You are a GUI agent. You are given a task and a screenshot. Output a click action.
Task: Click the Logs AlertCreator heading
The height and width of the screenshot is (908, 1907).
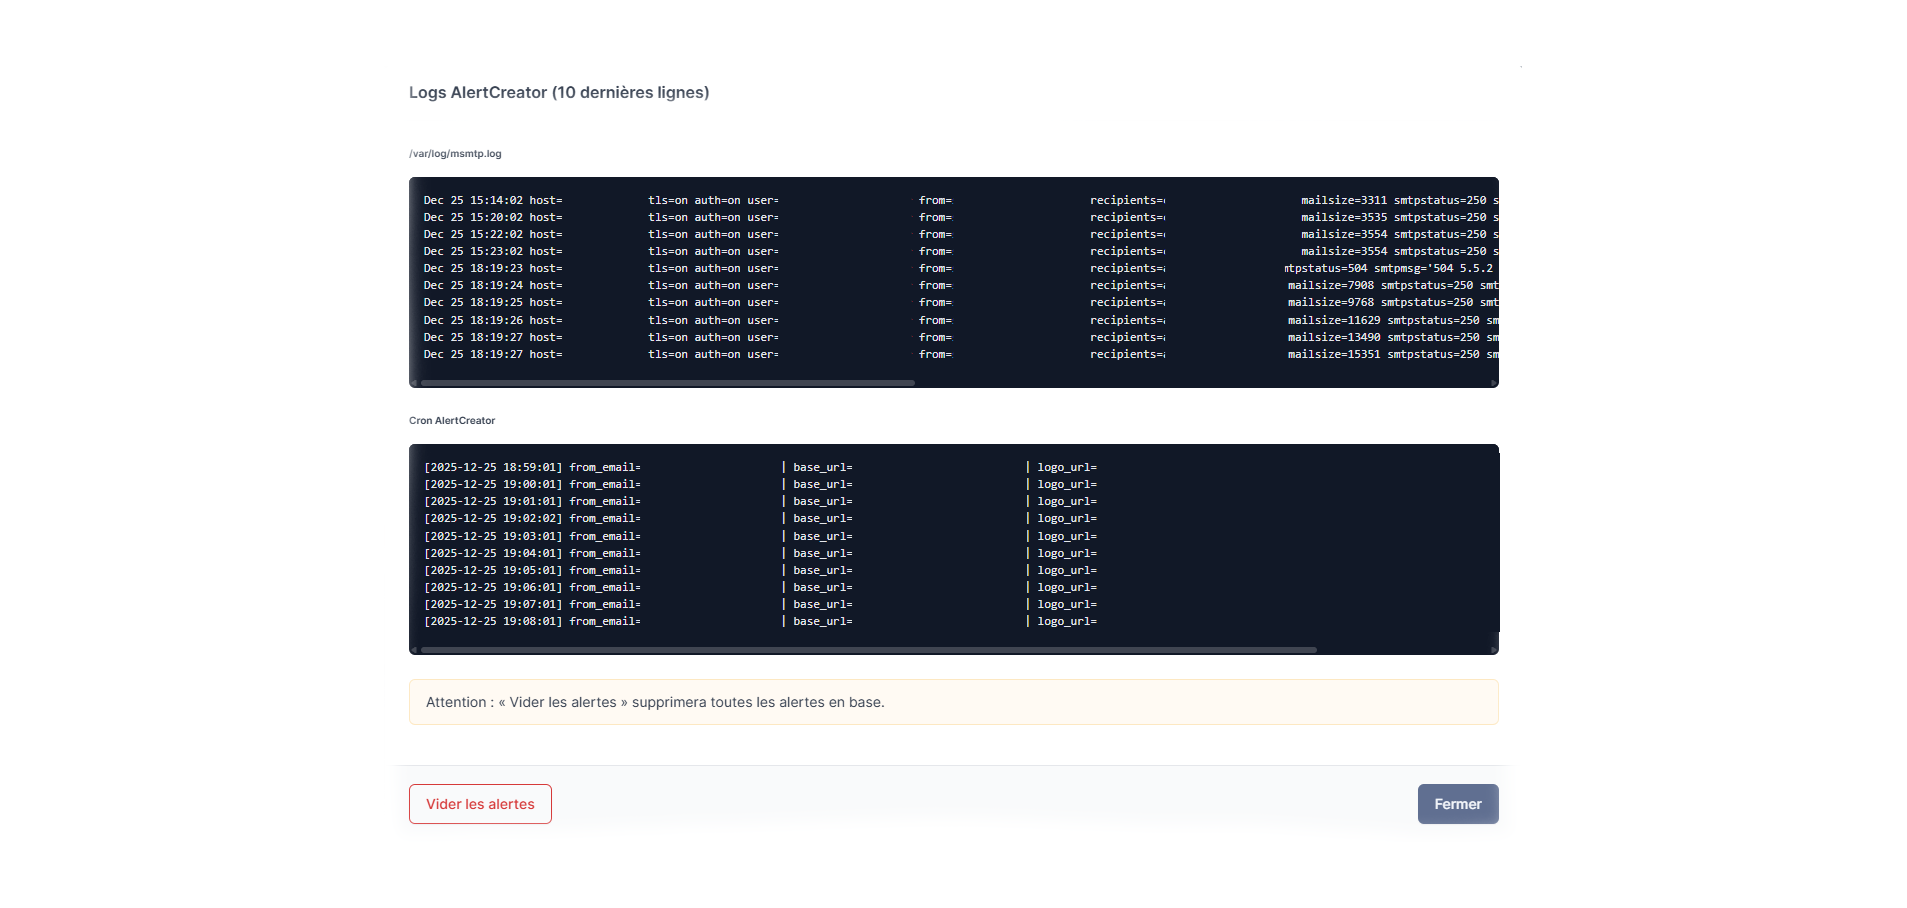(558, 92)
